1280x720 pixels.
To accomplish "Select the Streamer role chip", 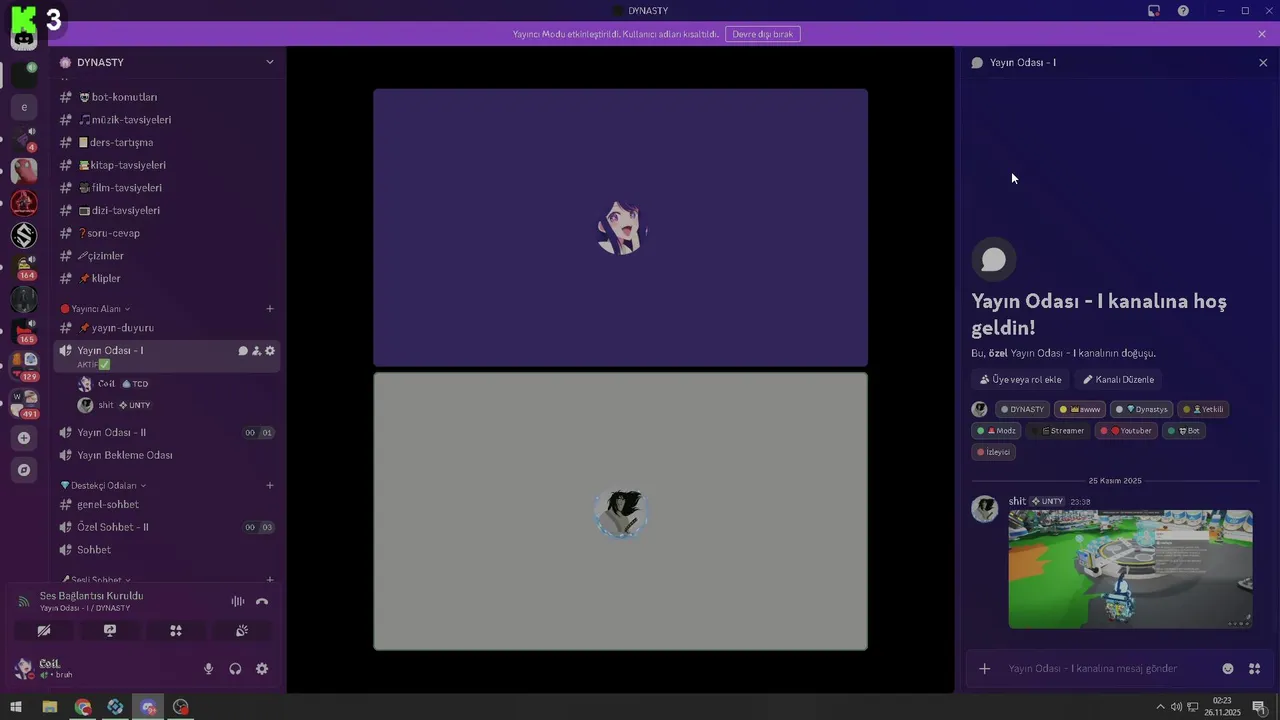I will [1059, 431].
